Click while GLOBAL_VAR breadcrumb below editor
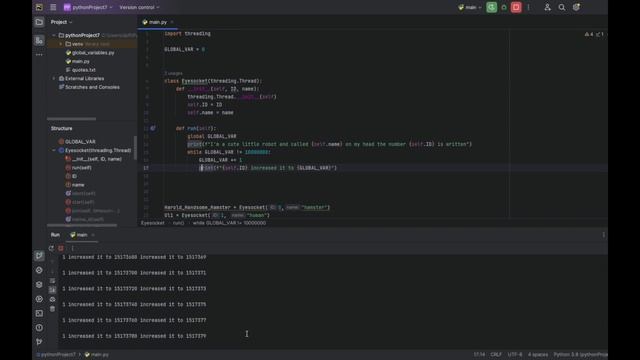 click(x=229, y=223)
